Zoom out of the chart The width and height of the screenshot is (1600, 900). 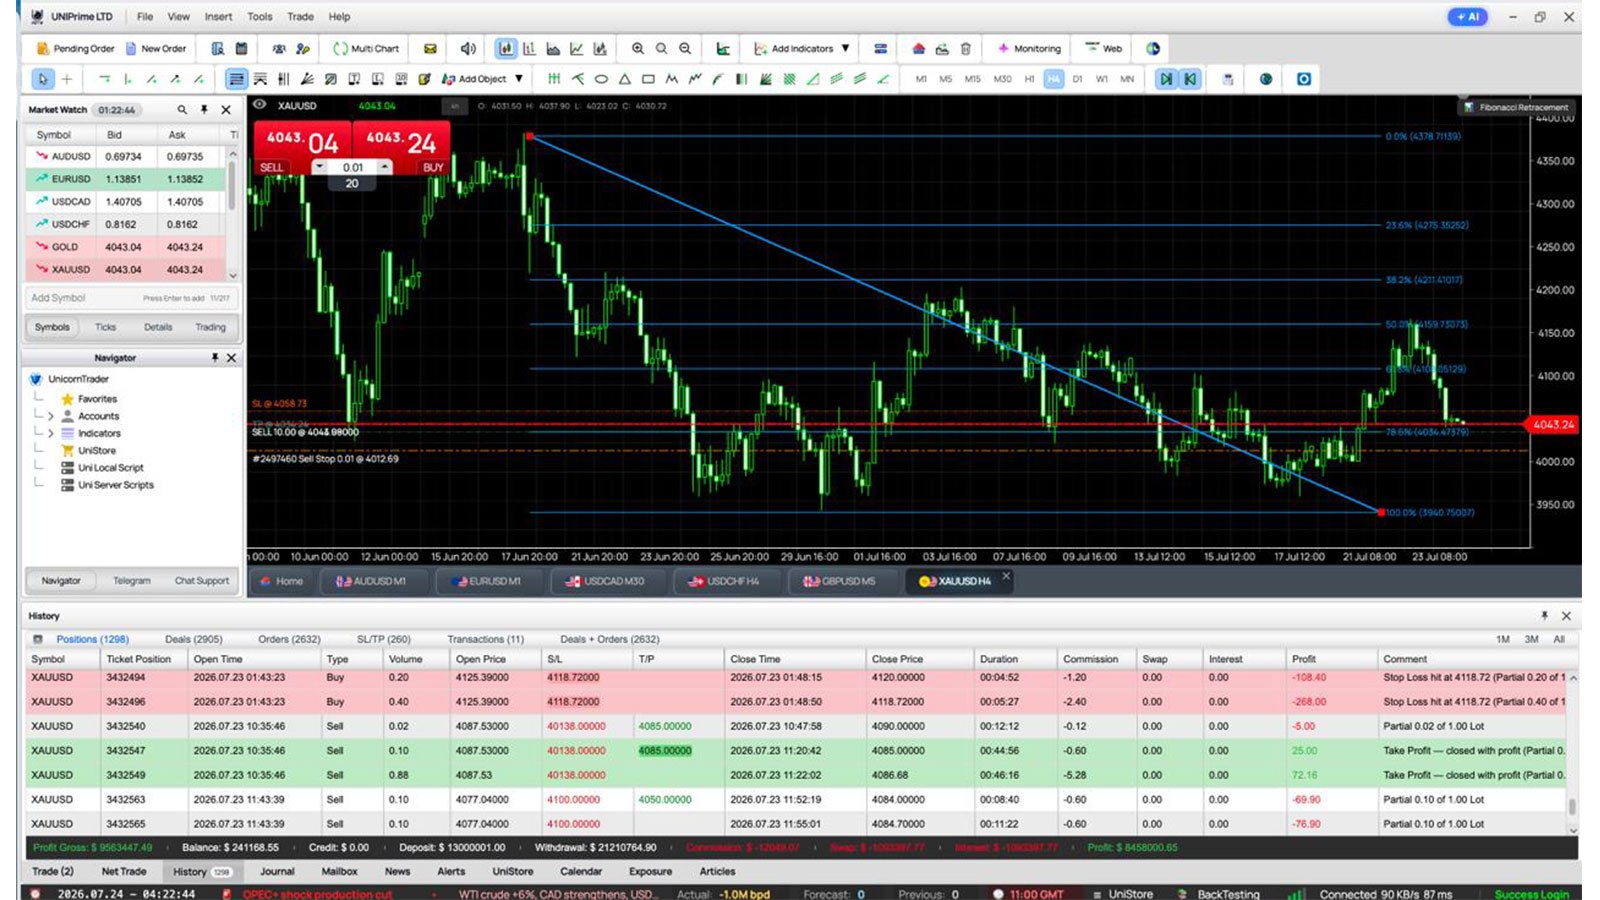685,48
